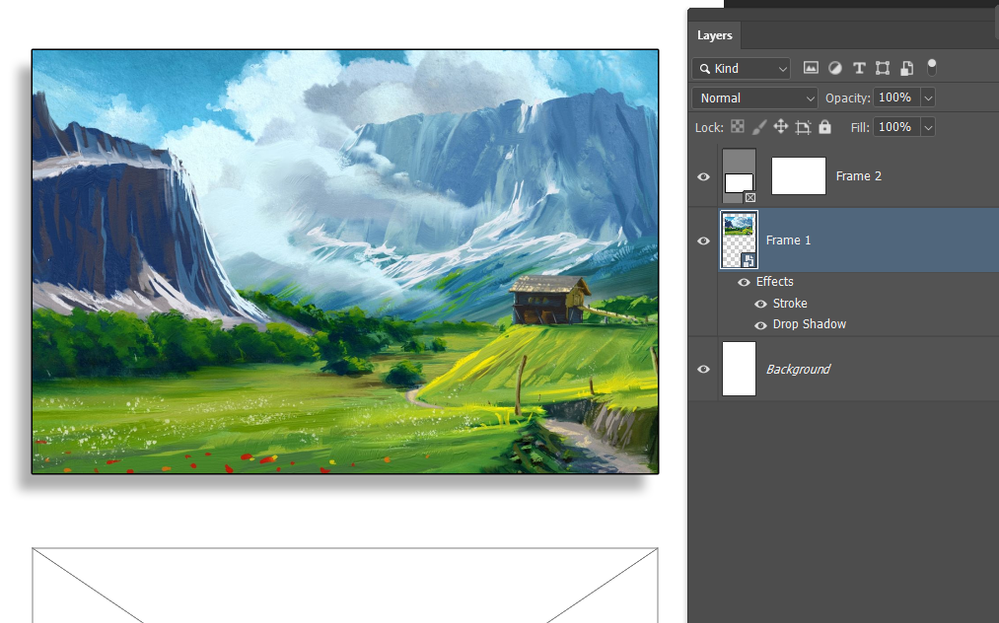The height and width of the screenshot is (623, 999).
Task: Open the Kind filter type dropdown
Action: [742, 68]
